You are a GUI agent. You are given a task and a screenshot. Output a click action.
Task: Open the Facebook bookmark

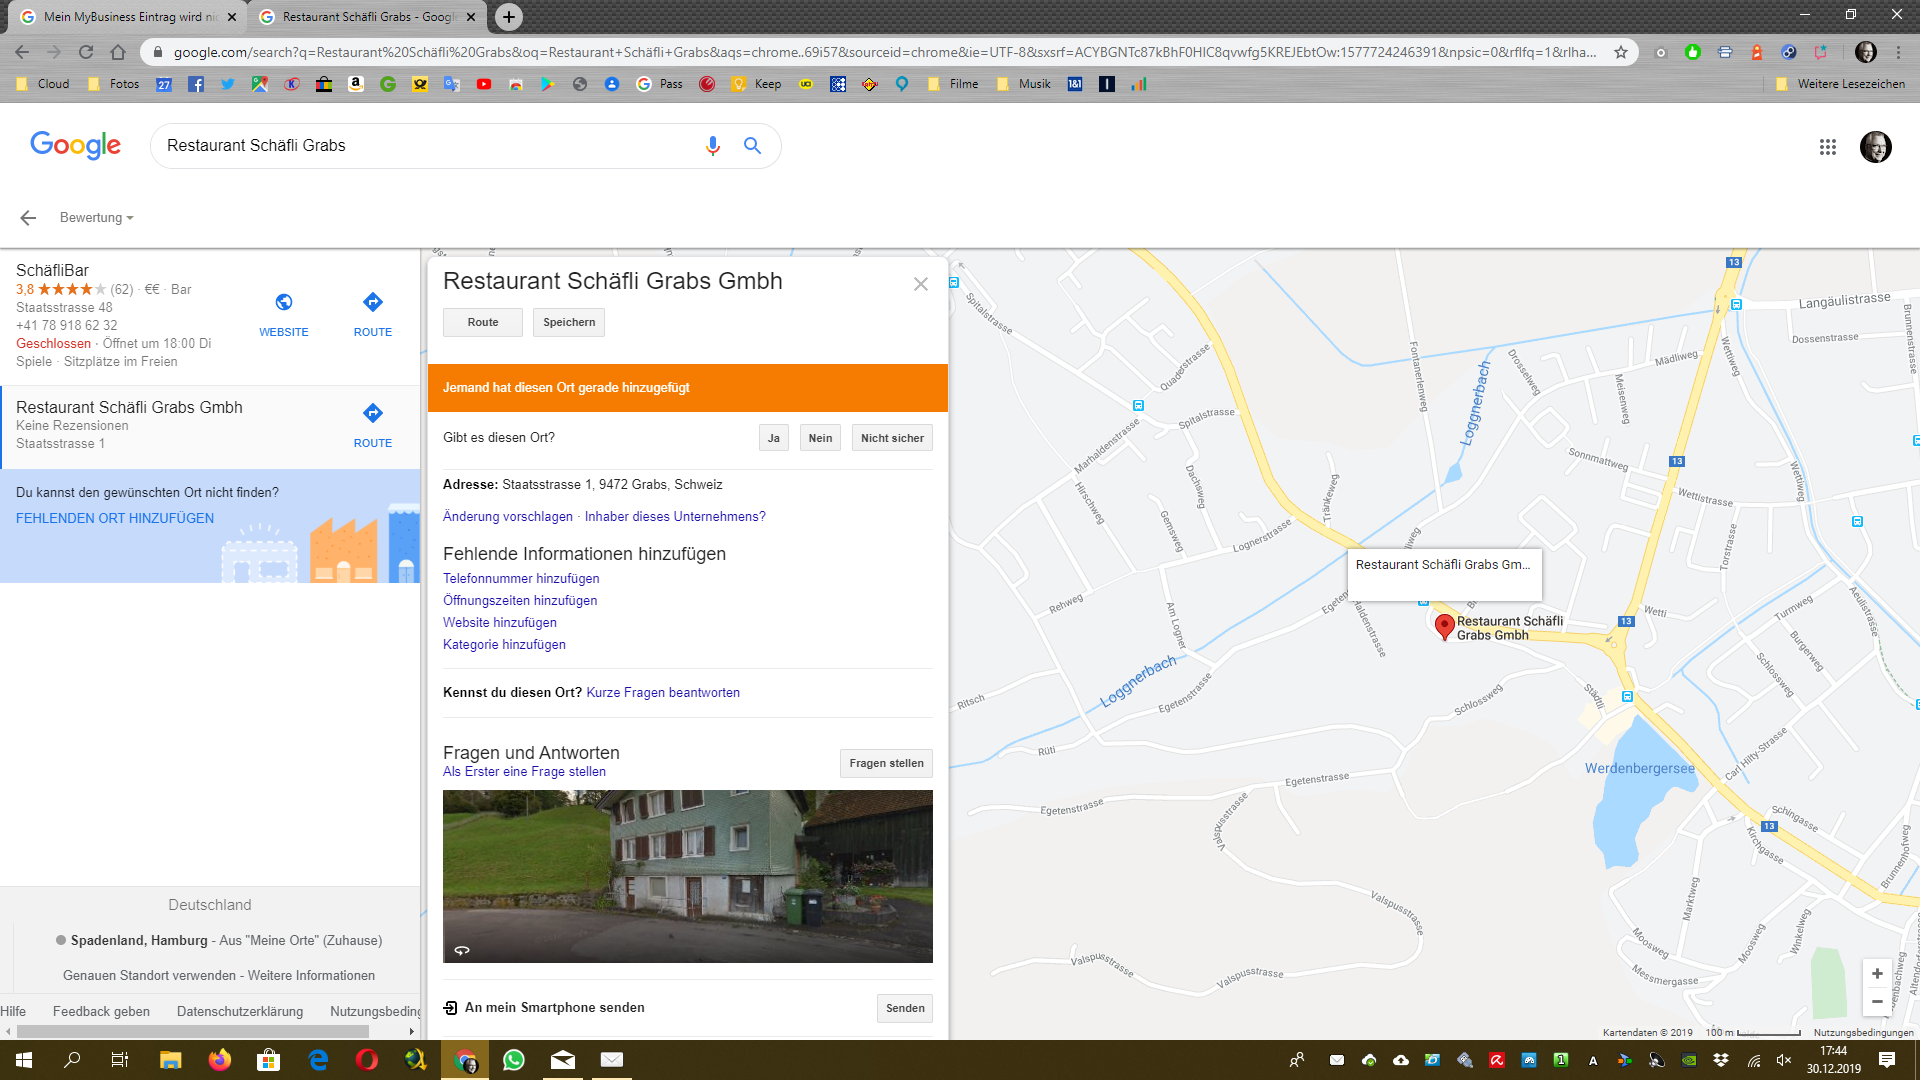pos(196,84)
